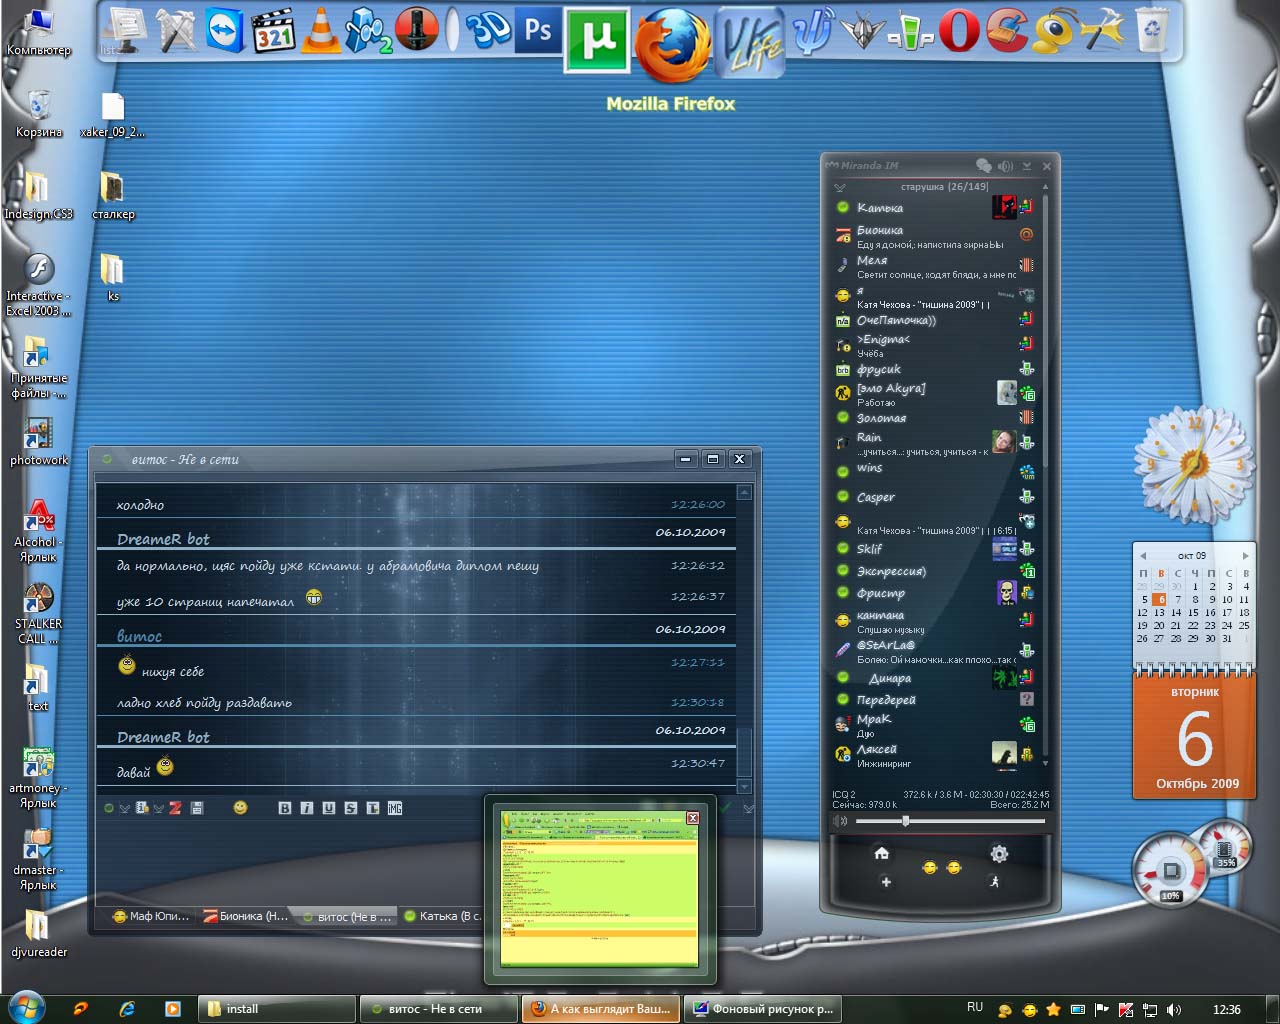Viewport: 1280px width, 1024px height.
Task: Click the running man icon in Miranda
Action: (x=994, y=882)
